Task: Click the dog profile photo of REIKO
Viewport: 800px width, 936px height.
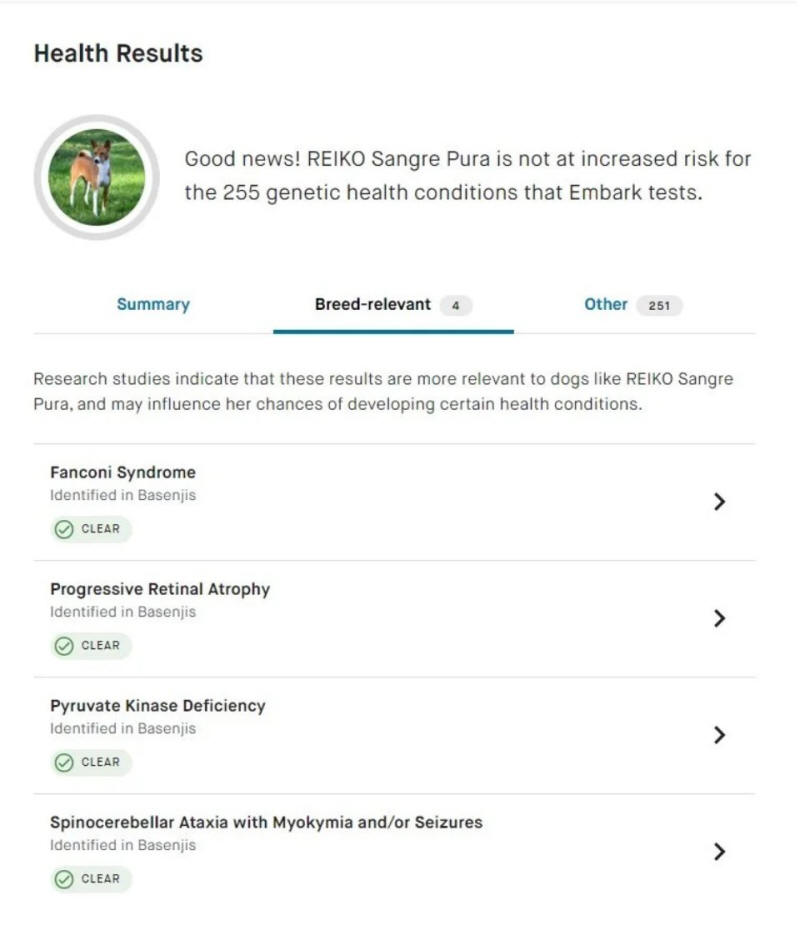Action: coord(97,177)
